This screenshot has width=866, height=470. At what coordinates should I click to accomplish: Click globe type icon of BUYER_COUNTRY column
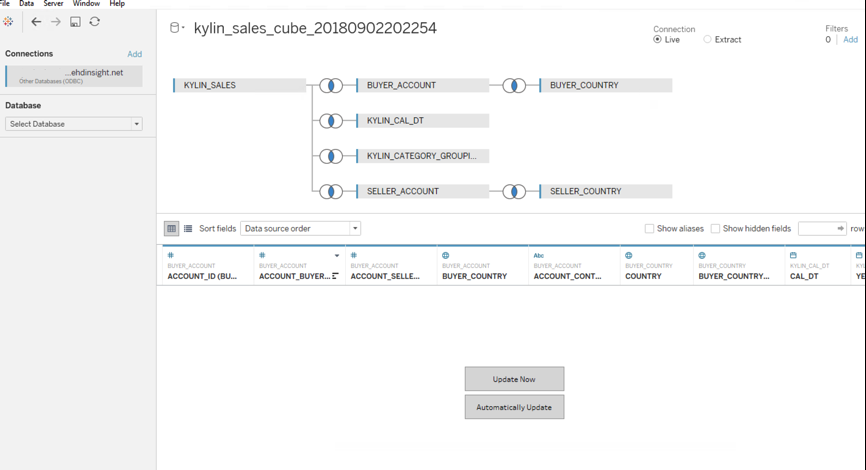click(446, 255)
